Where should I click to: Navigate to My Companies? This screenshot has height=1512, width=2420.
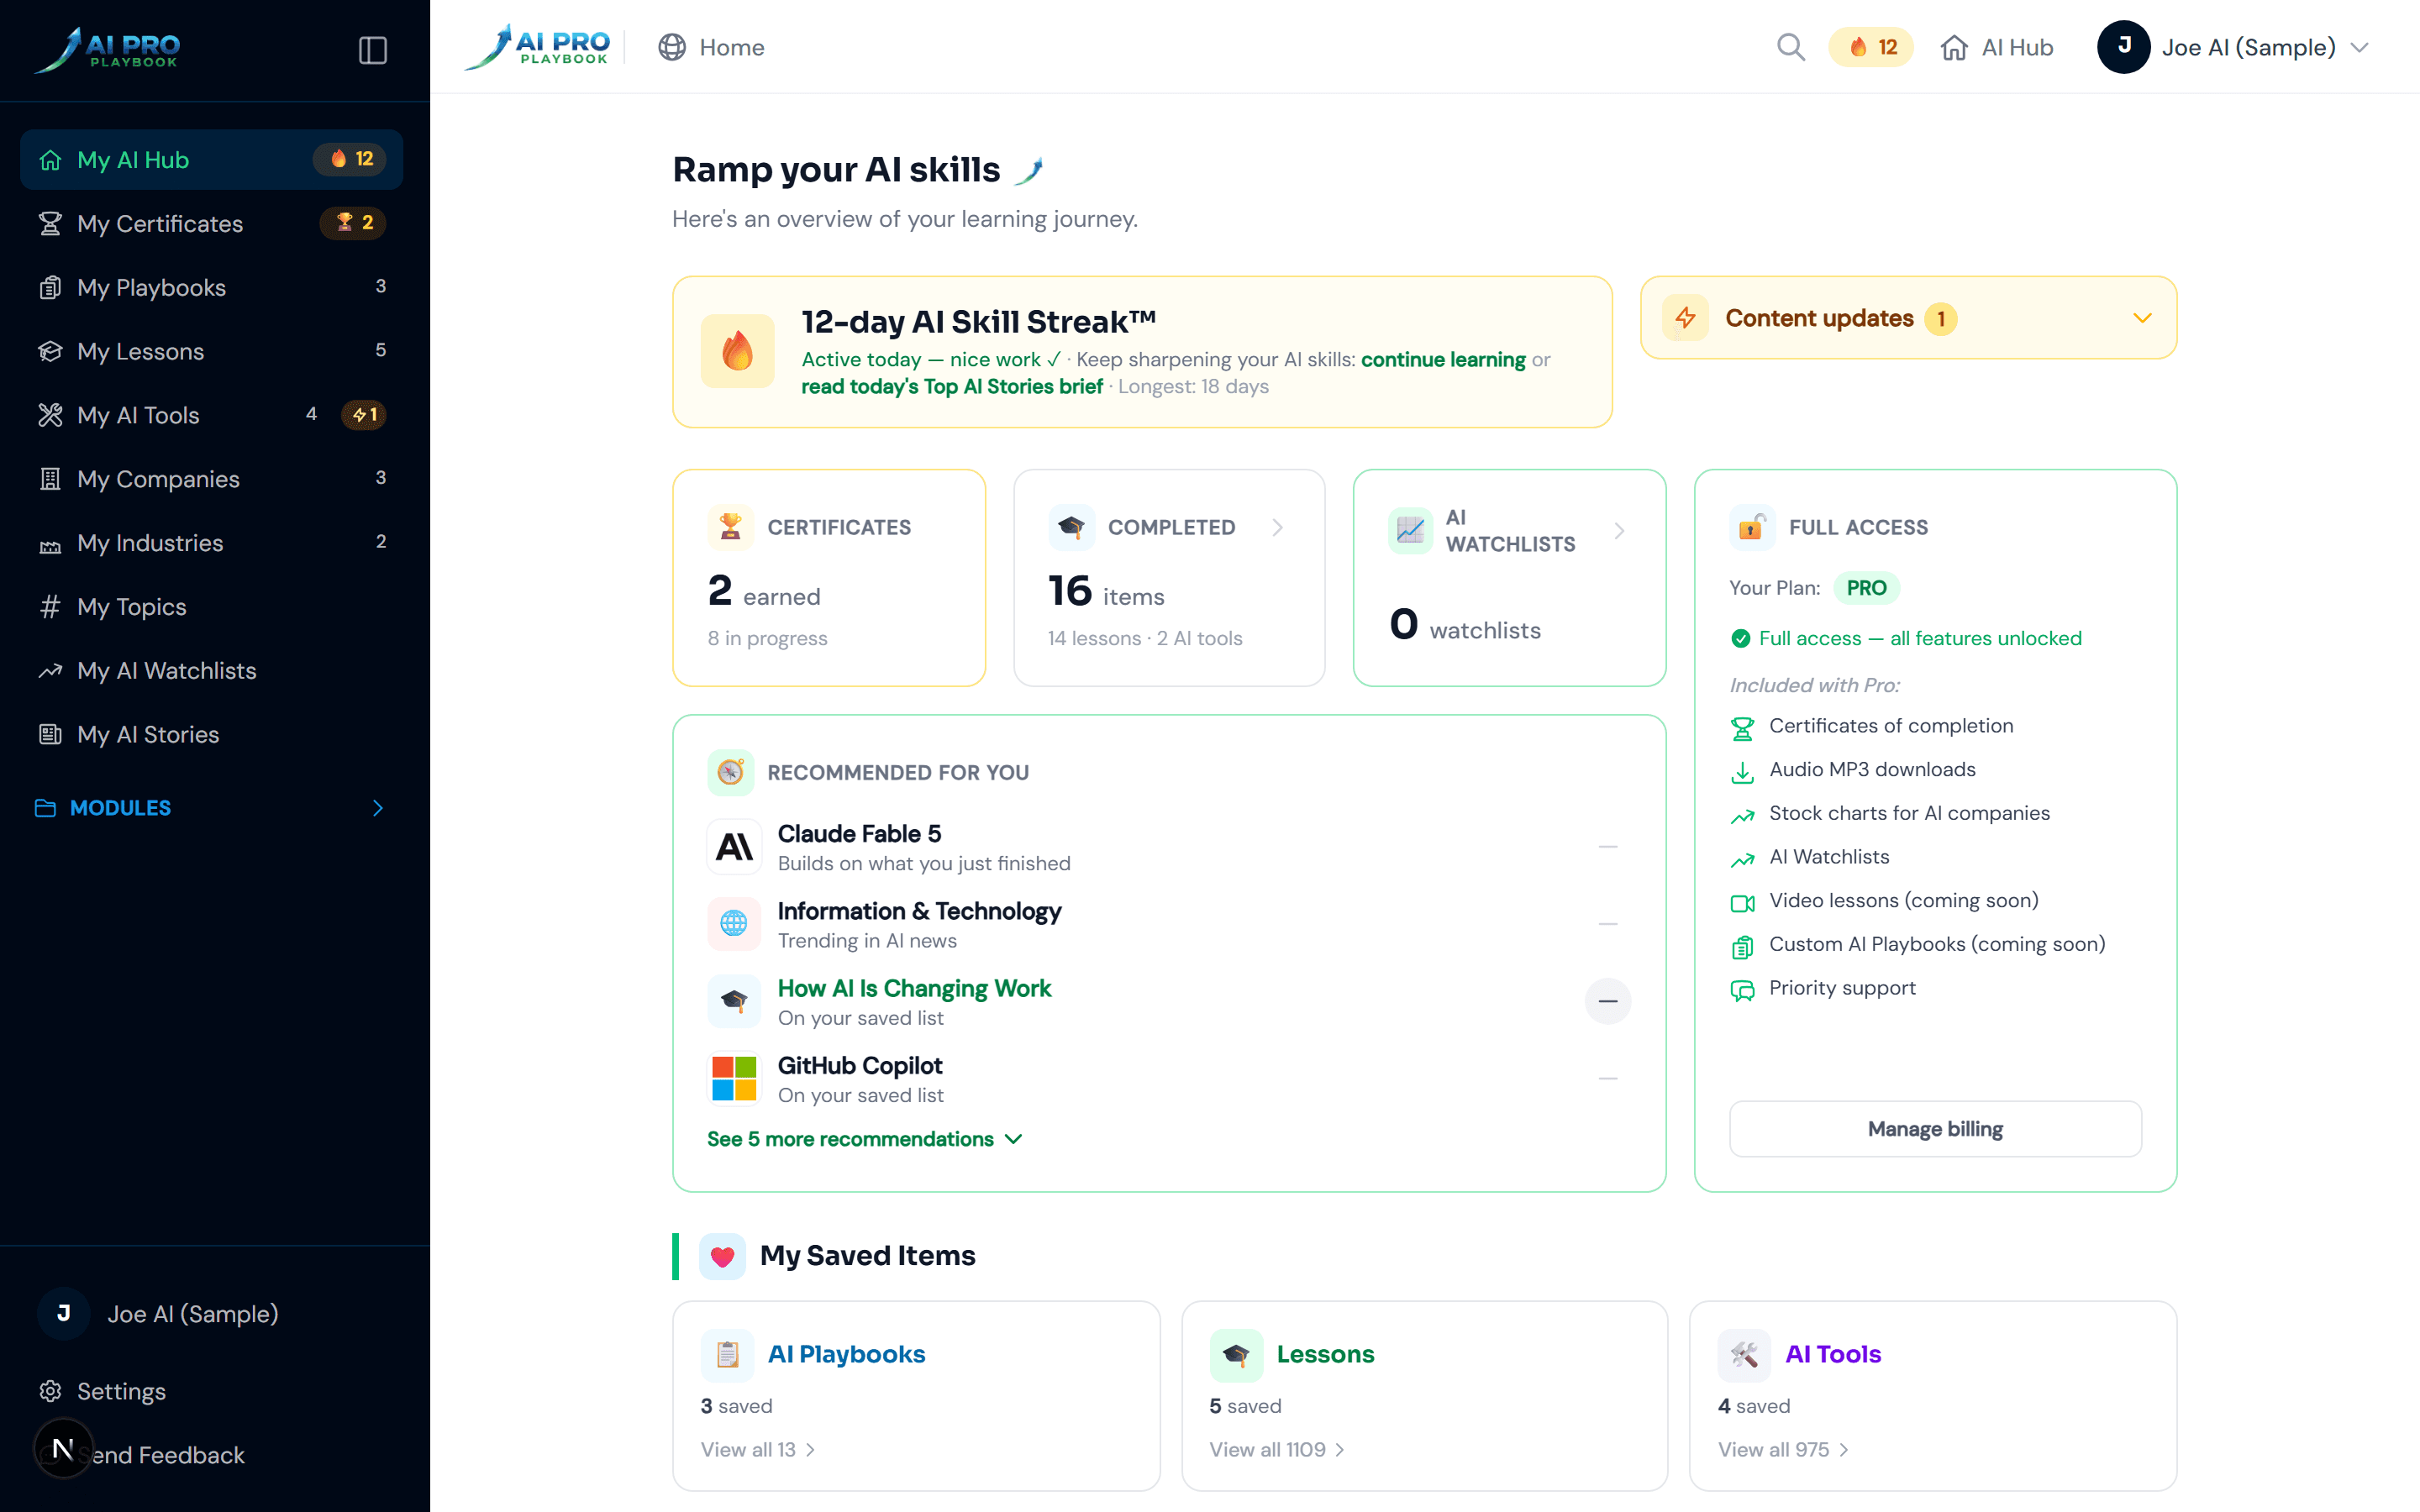pyautogui.click(x=211, y=479)
